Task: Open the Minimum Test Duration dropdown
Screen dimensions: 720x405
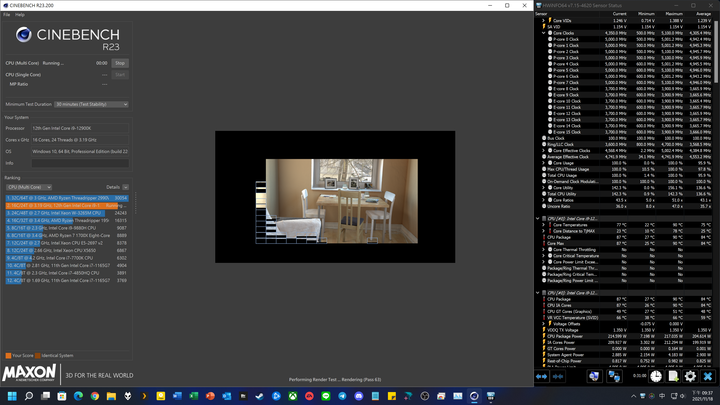Action: (x=91, y=104)
